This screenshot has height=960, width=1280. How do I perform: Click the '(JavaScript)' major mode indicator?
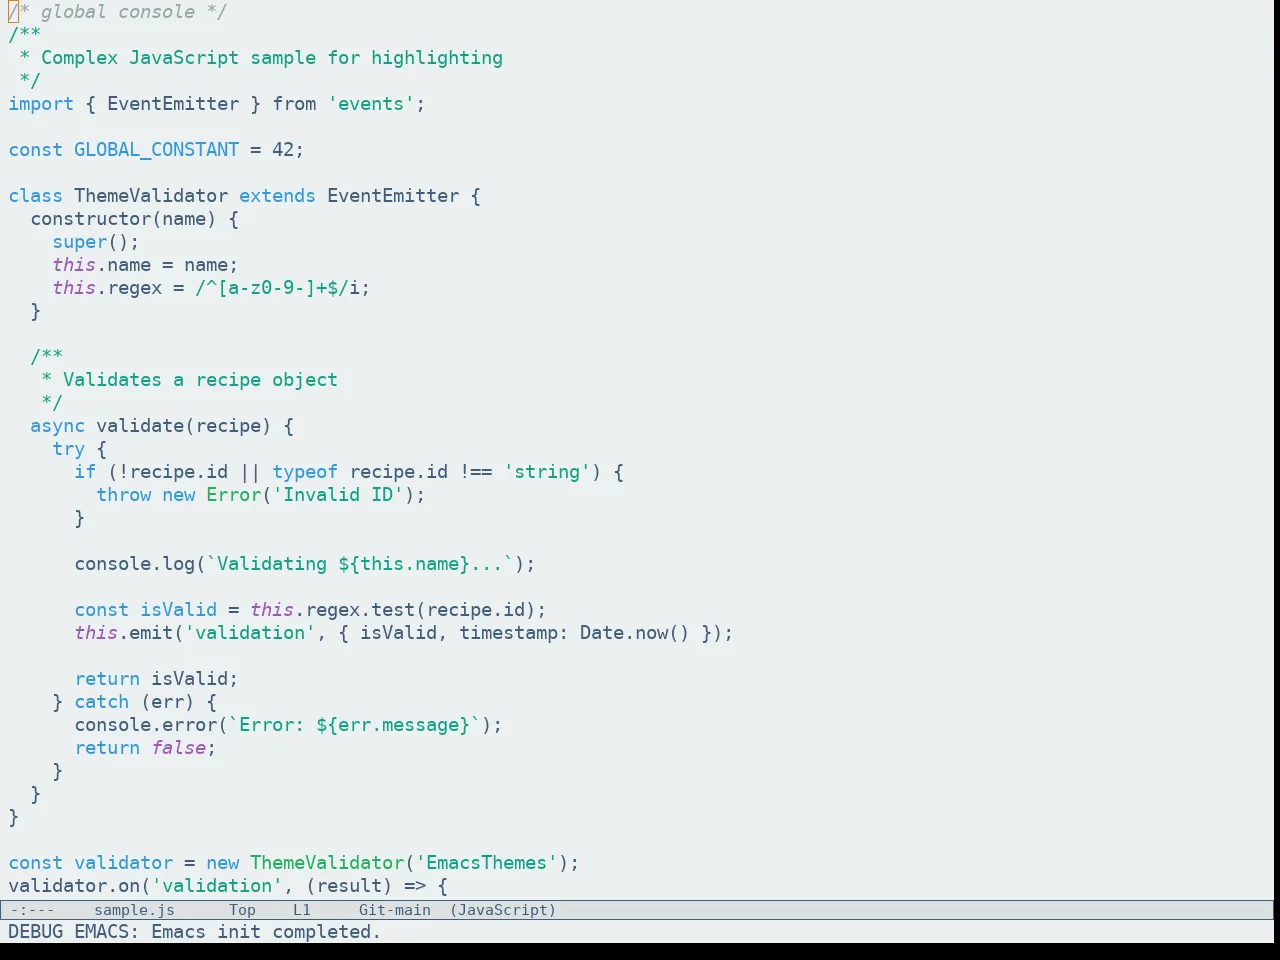click(x=503, y=910)
